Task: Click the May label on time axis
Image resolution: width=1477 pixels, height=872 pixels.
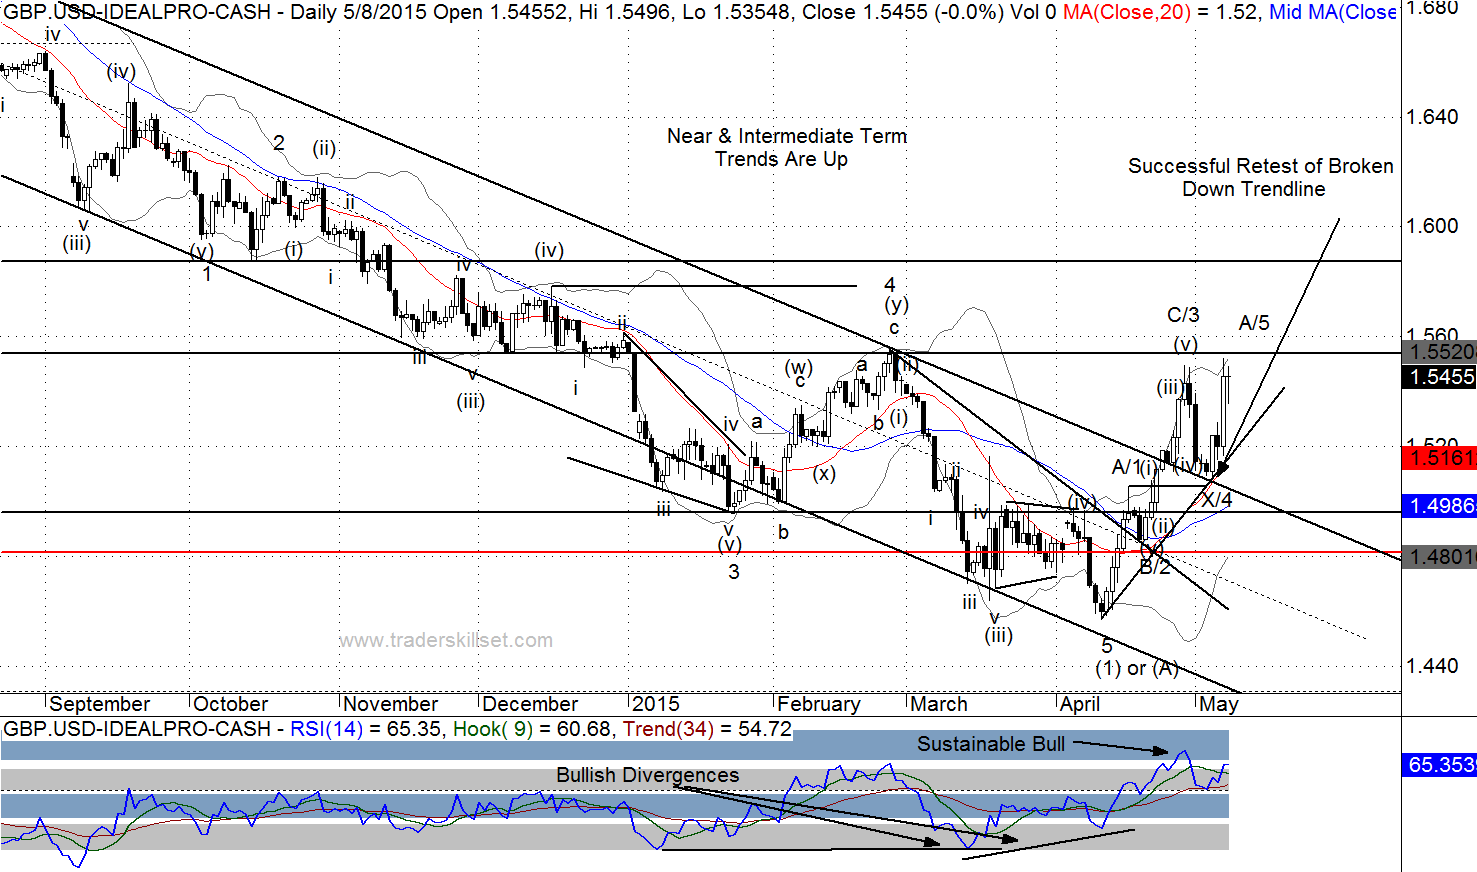Action: click(1219, 704)
